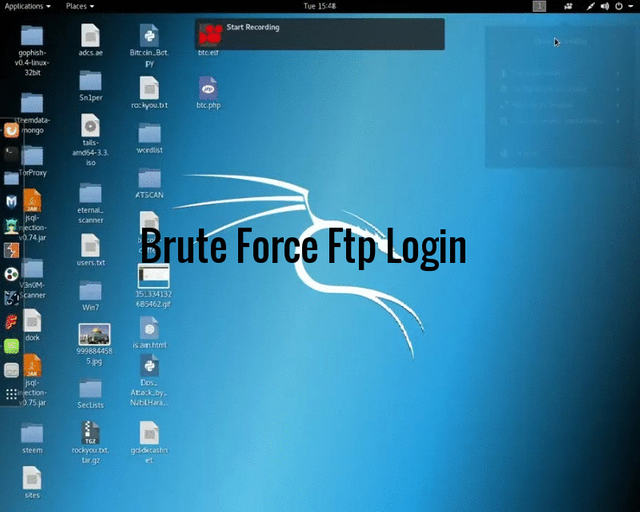Click the network connection tray icon
640x512 pixels.
click(591, 6)
